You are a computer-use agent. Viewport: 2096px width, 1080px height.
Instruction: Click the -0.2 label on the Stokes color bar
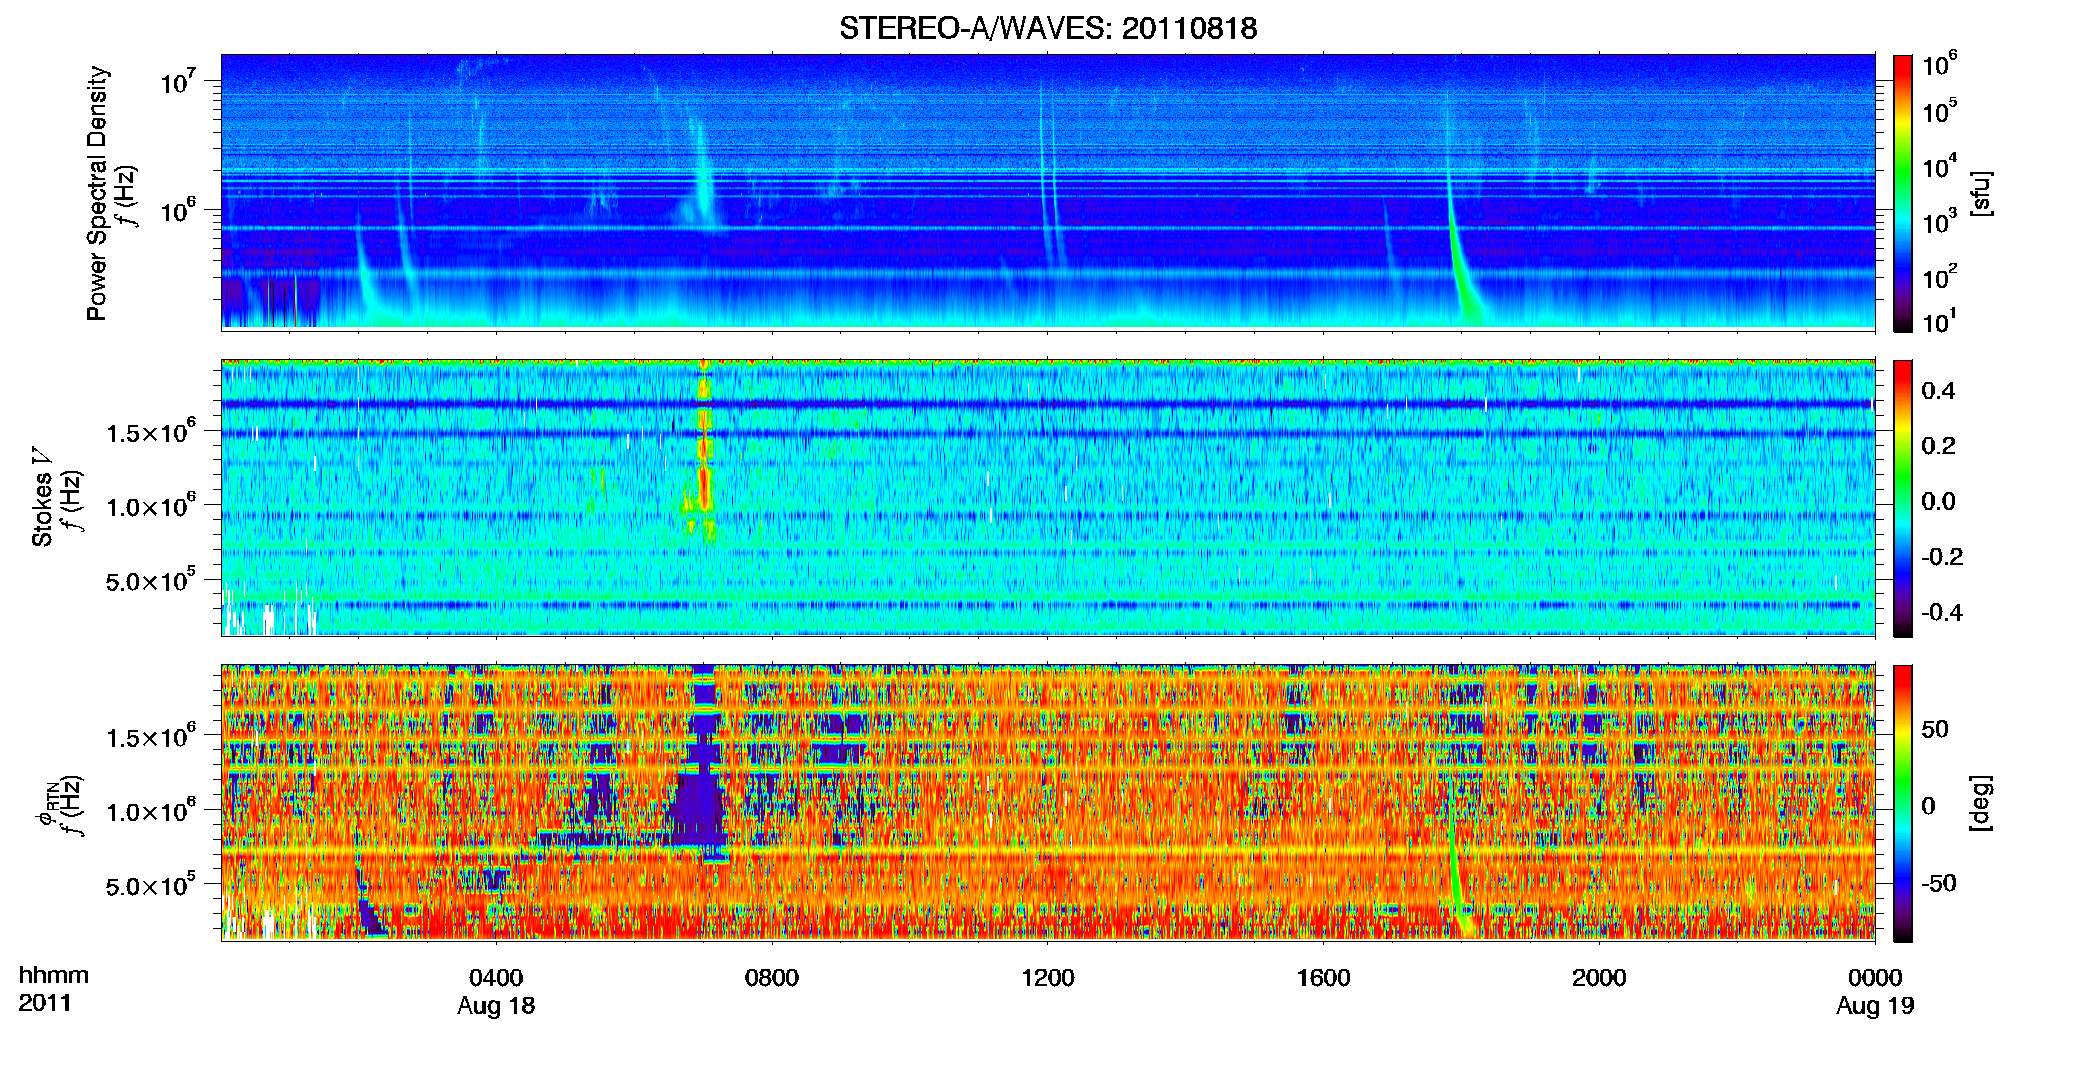pos(1943,557)
